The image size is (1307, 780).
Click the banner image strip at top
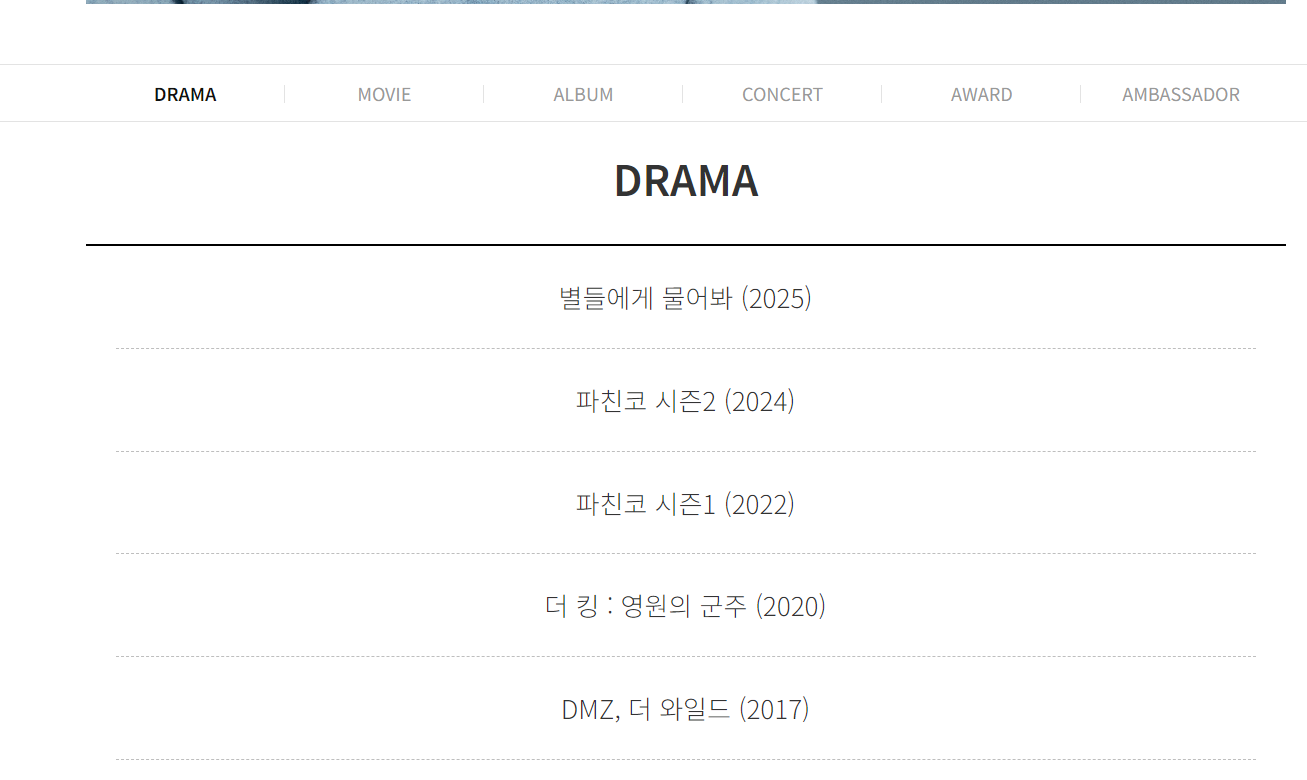click(686, 2)
